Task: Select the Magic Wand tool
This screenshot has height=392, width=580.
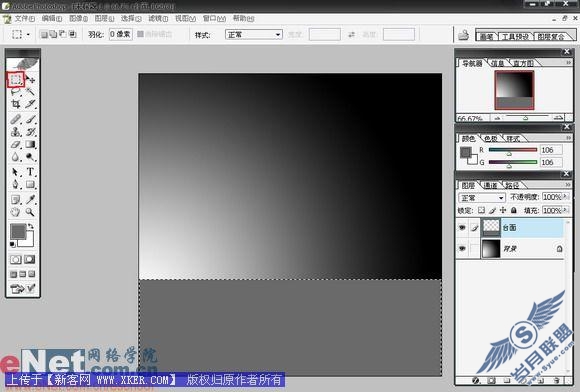Action: [30, 91]
